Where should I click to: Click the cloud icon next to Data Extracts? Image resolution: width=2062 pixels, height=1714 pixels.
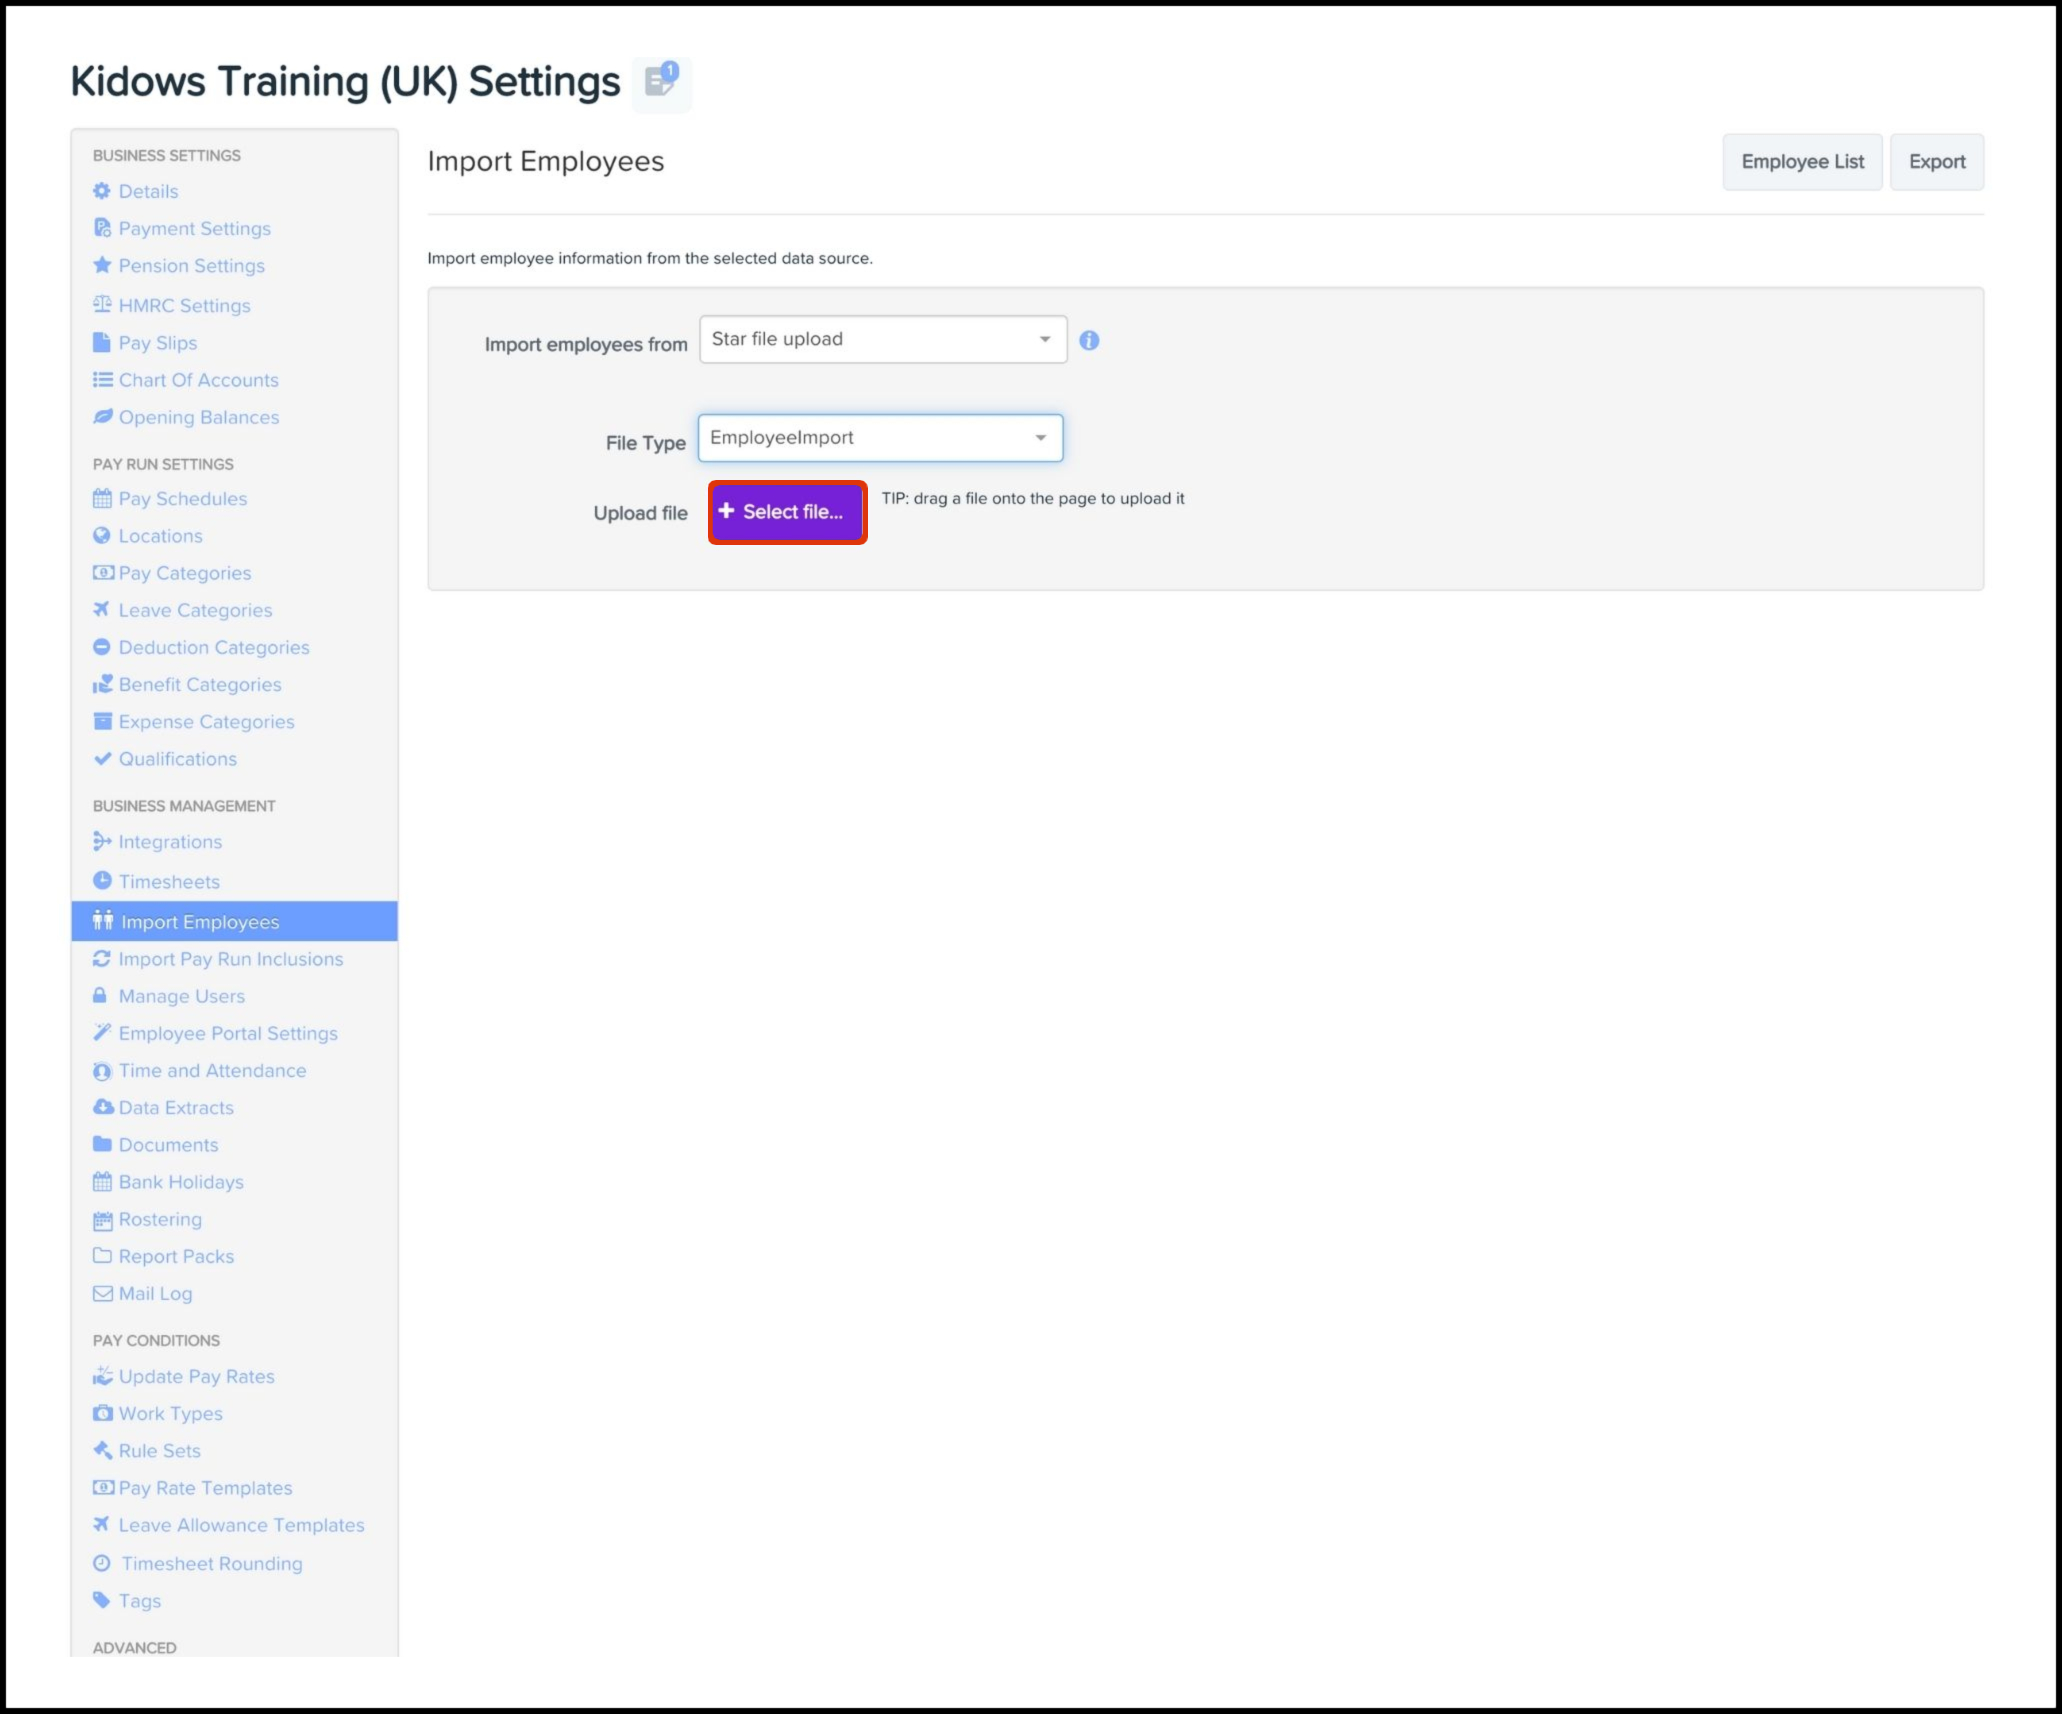coord(102,1107)
